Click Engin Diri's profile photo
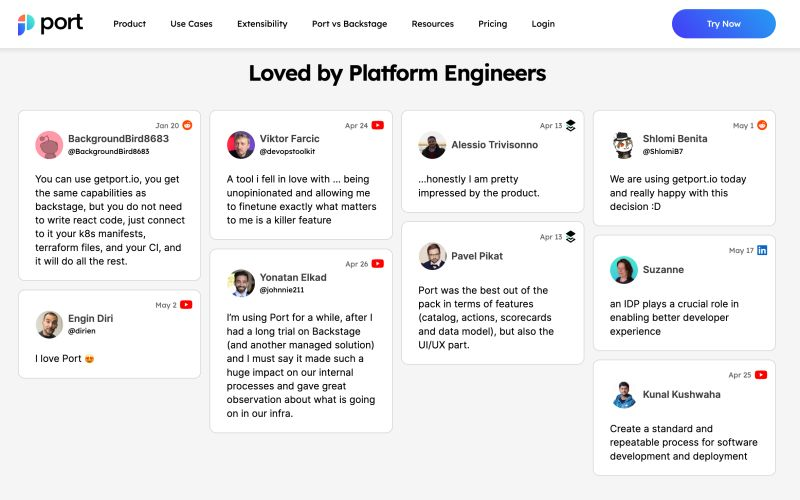Viewport: 800px width, 500px height. (49, 324)
